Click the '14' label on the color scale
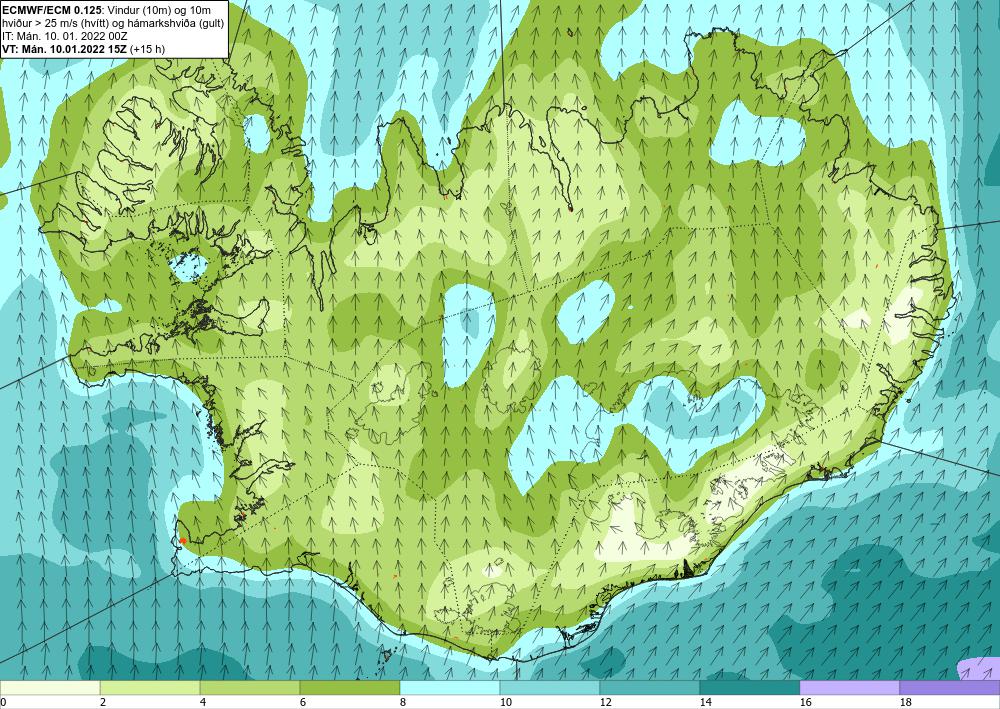 click(705, 703)
